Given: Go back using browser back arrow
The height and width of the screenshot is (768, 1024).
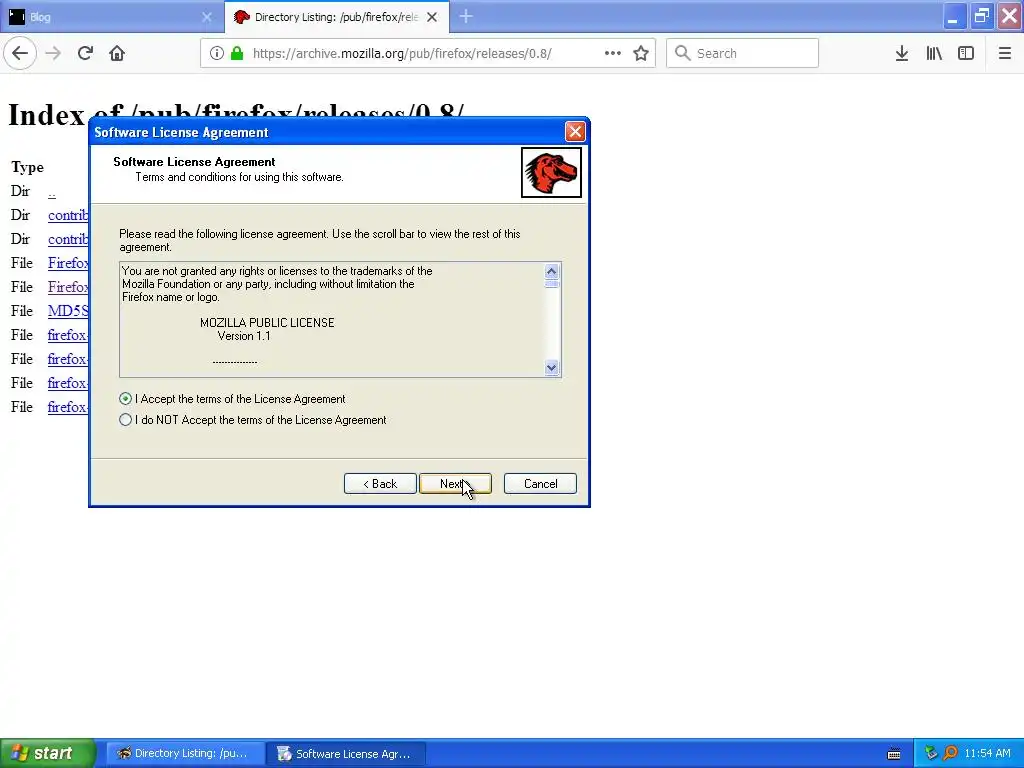Looking at the screenshot, I should [20, 53].
